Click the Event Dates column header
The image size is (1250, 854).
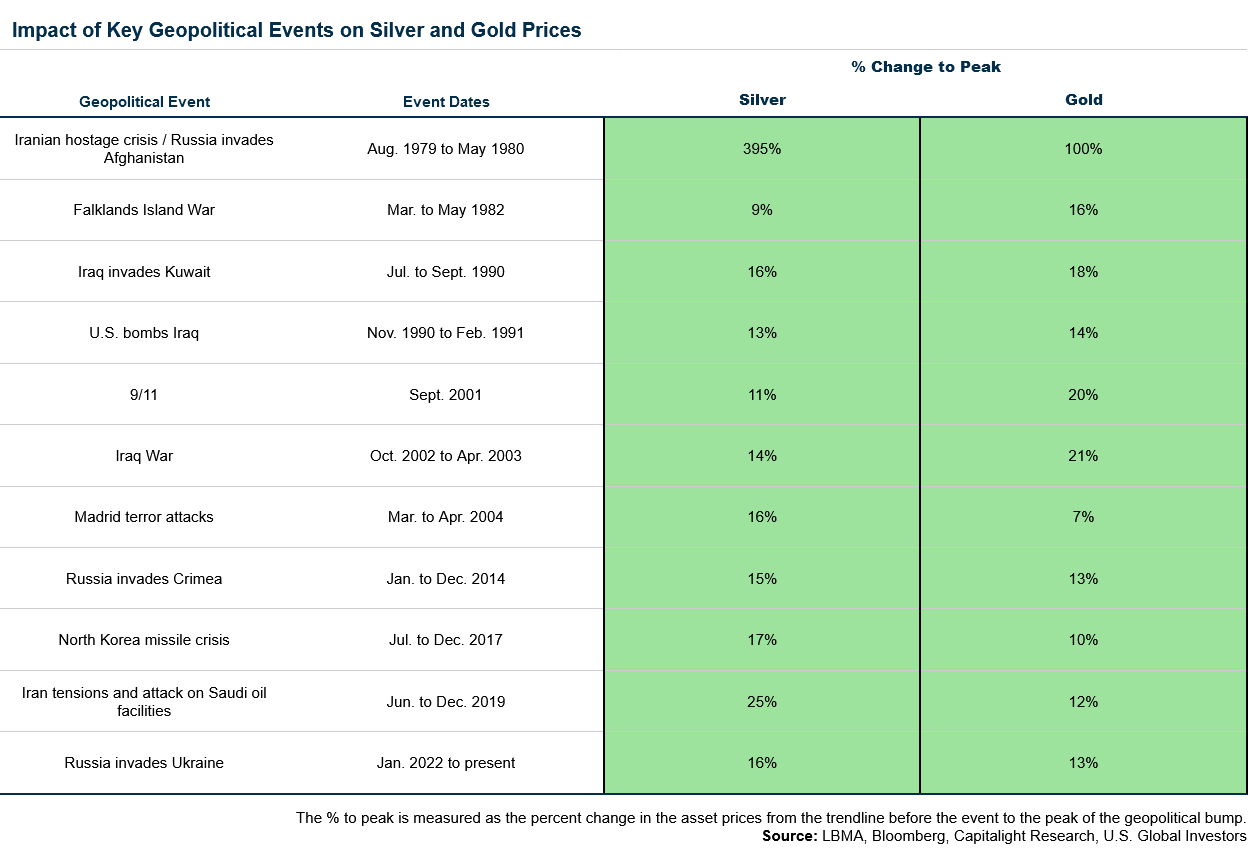(x=446, y=102)
